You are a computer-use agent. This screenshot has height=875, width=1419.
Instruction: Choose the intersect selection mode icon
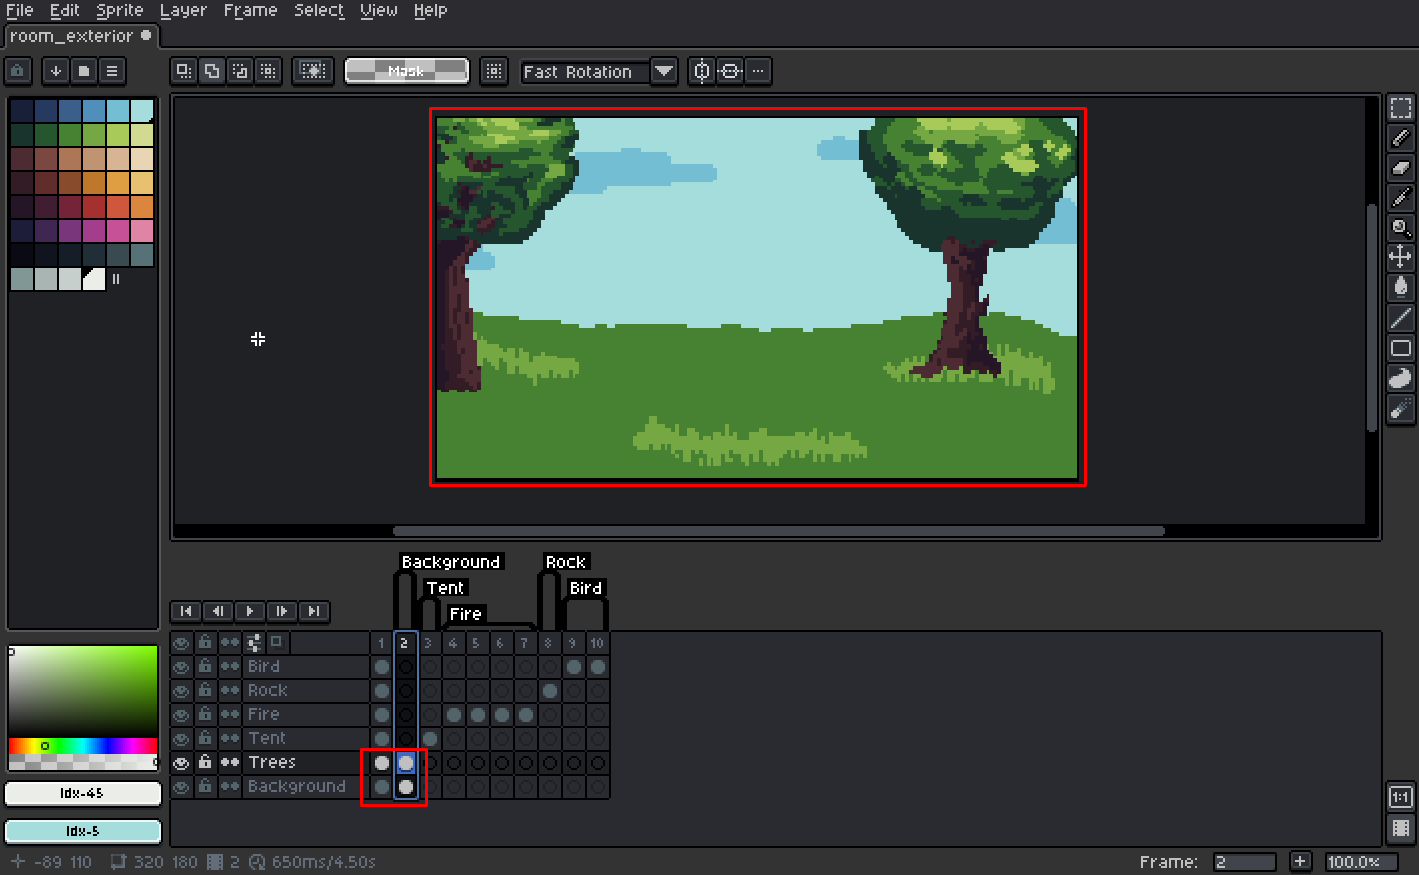pyautogui.click(x=267, y=71)
